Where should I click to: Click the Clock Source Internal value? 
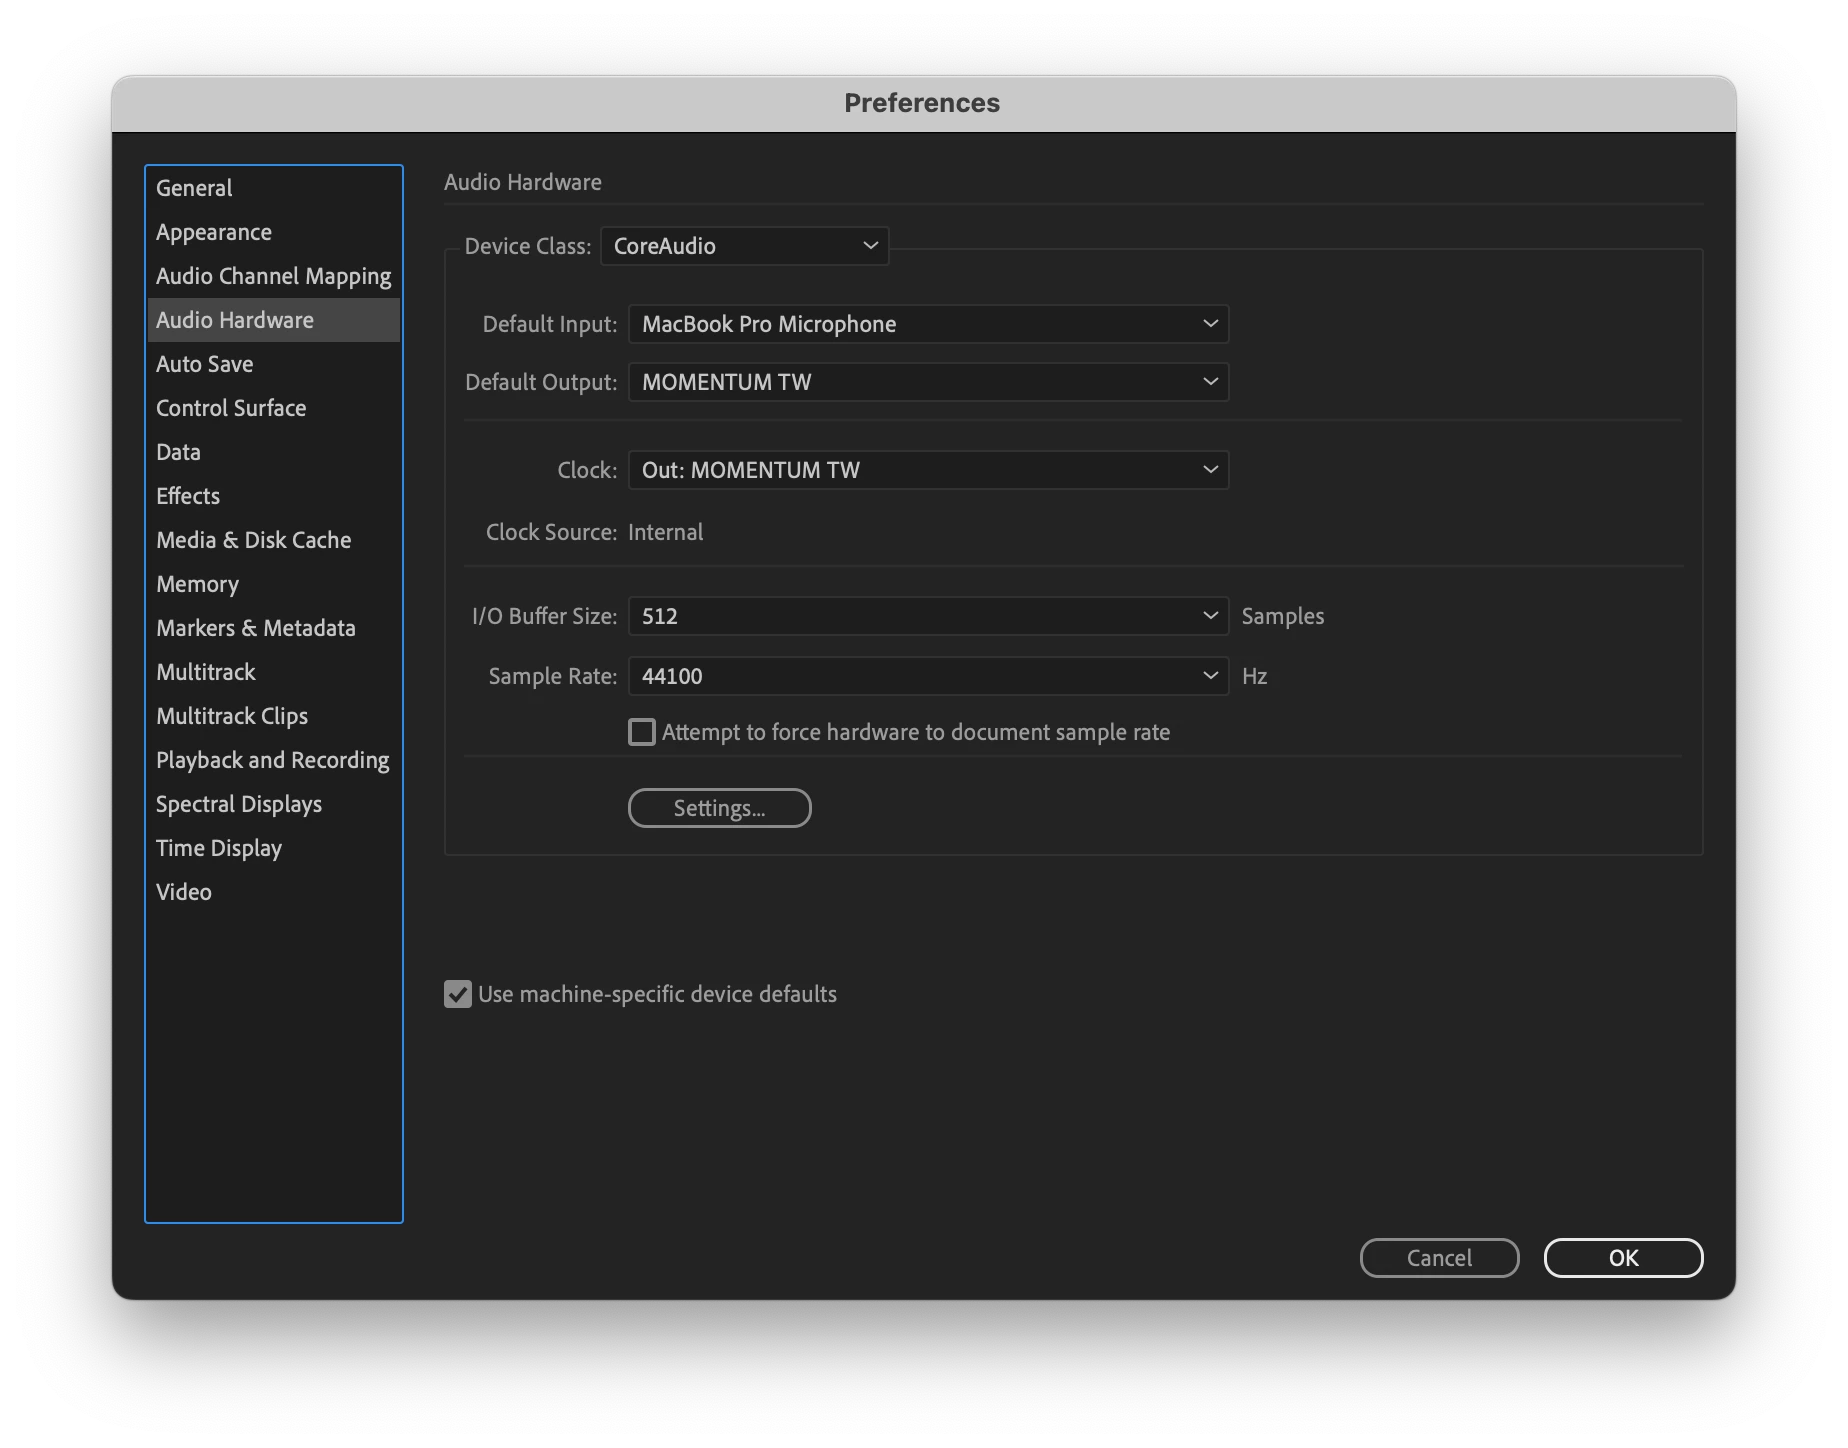(x=666, y=532)
